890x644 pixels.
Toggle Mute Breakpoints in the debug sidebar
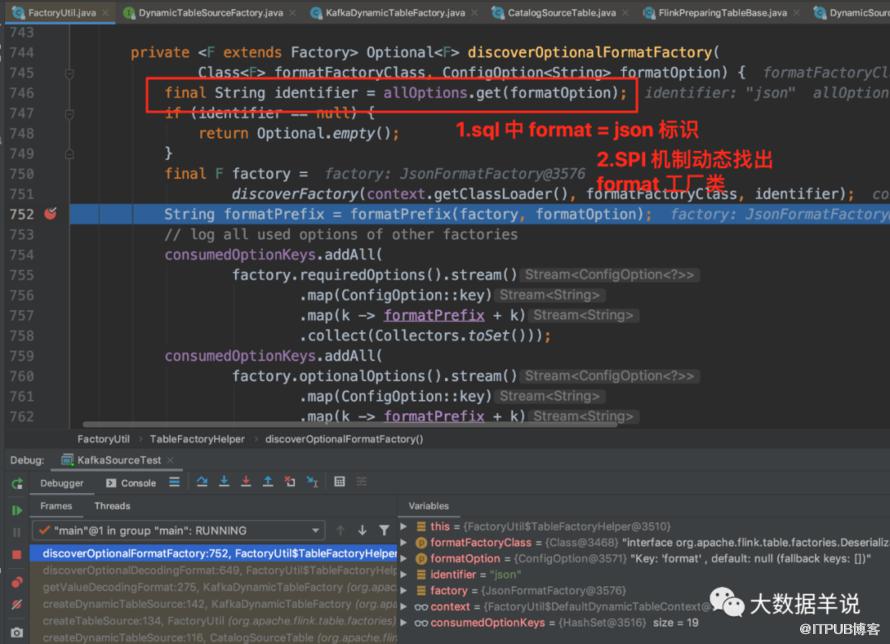point(17,605)
